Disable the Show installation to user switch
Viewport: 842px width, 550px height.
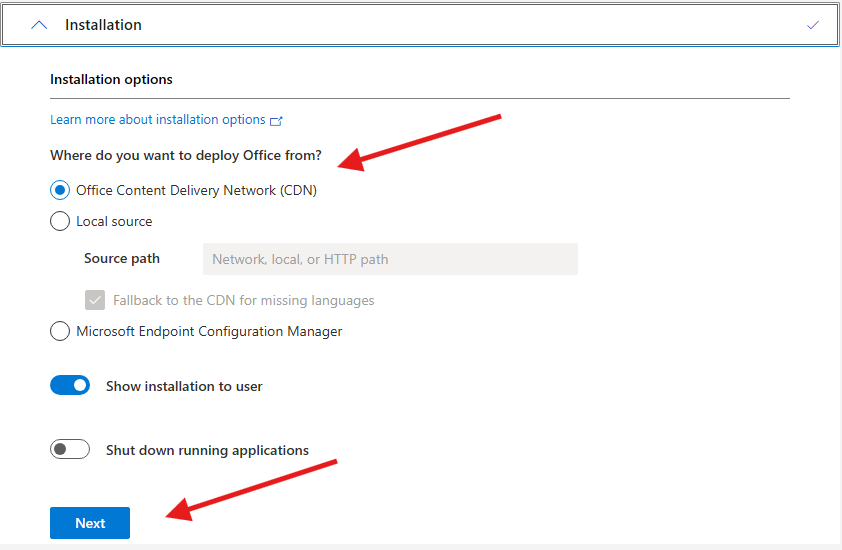70,385
